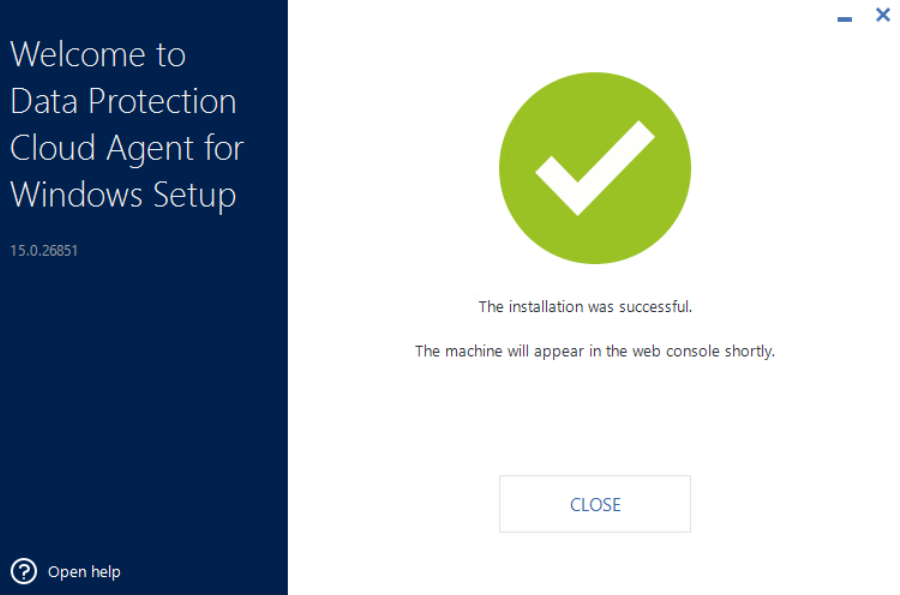Click the question mark help icon

pos(23,572)
